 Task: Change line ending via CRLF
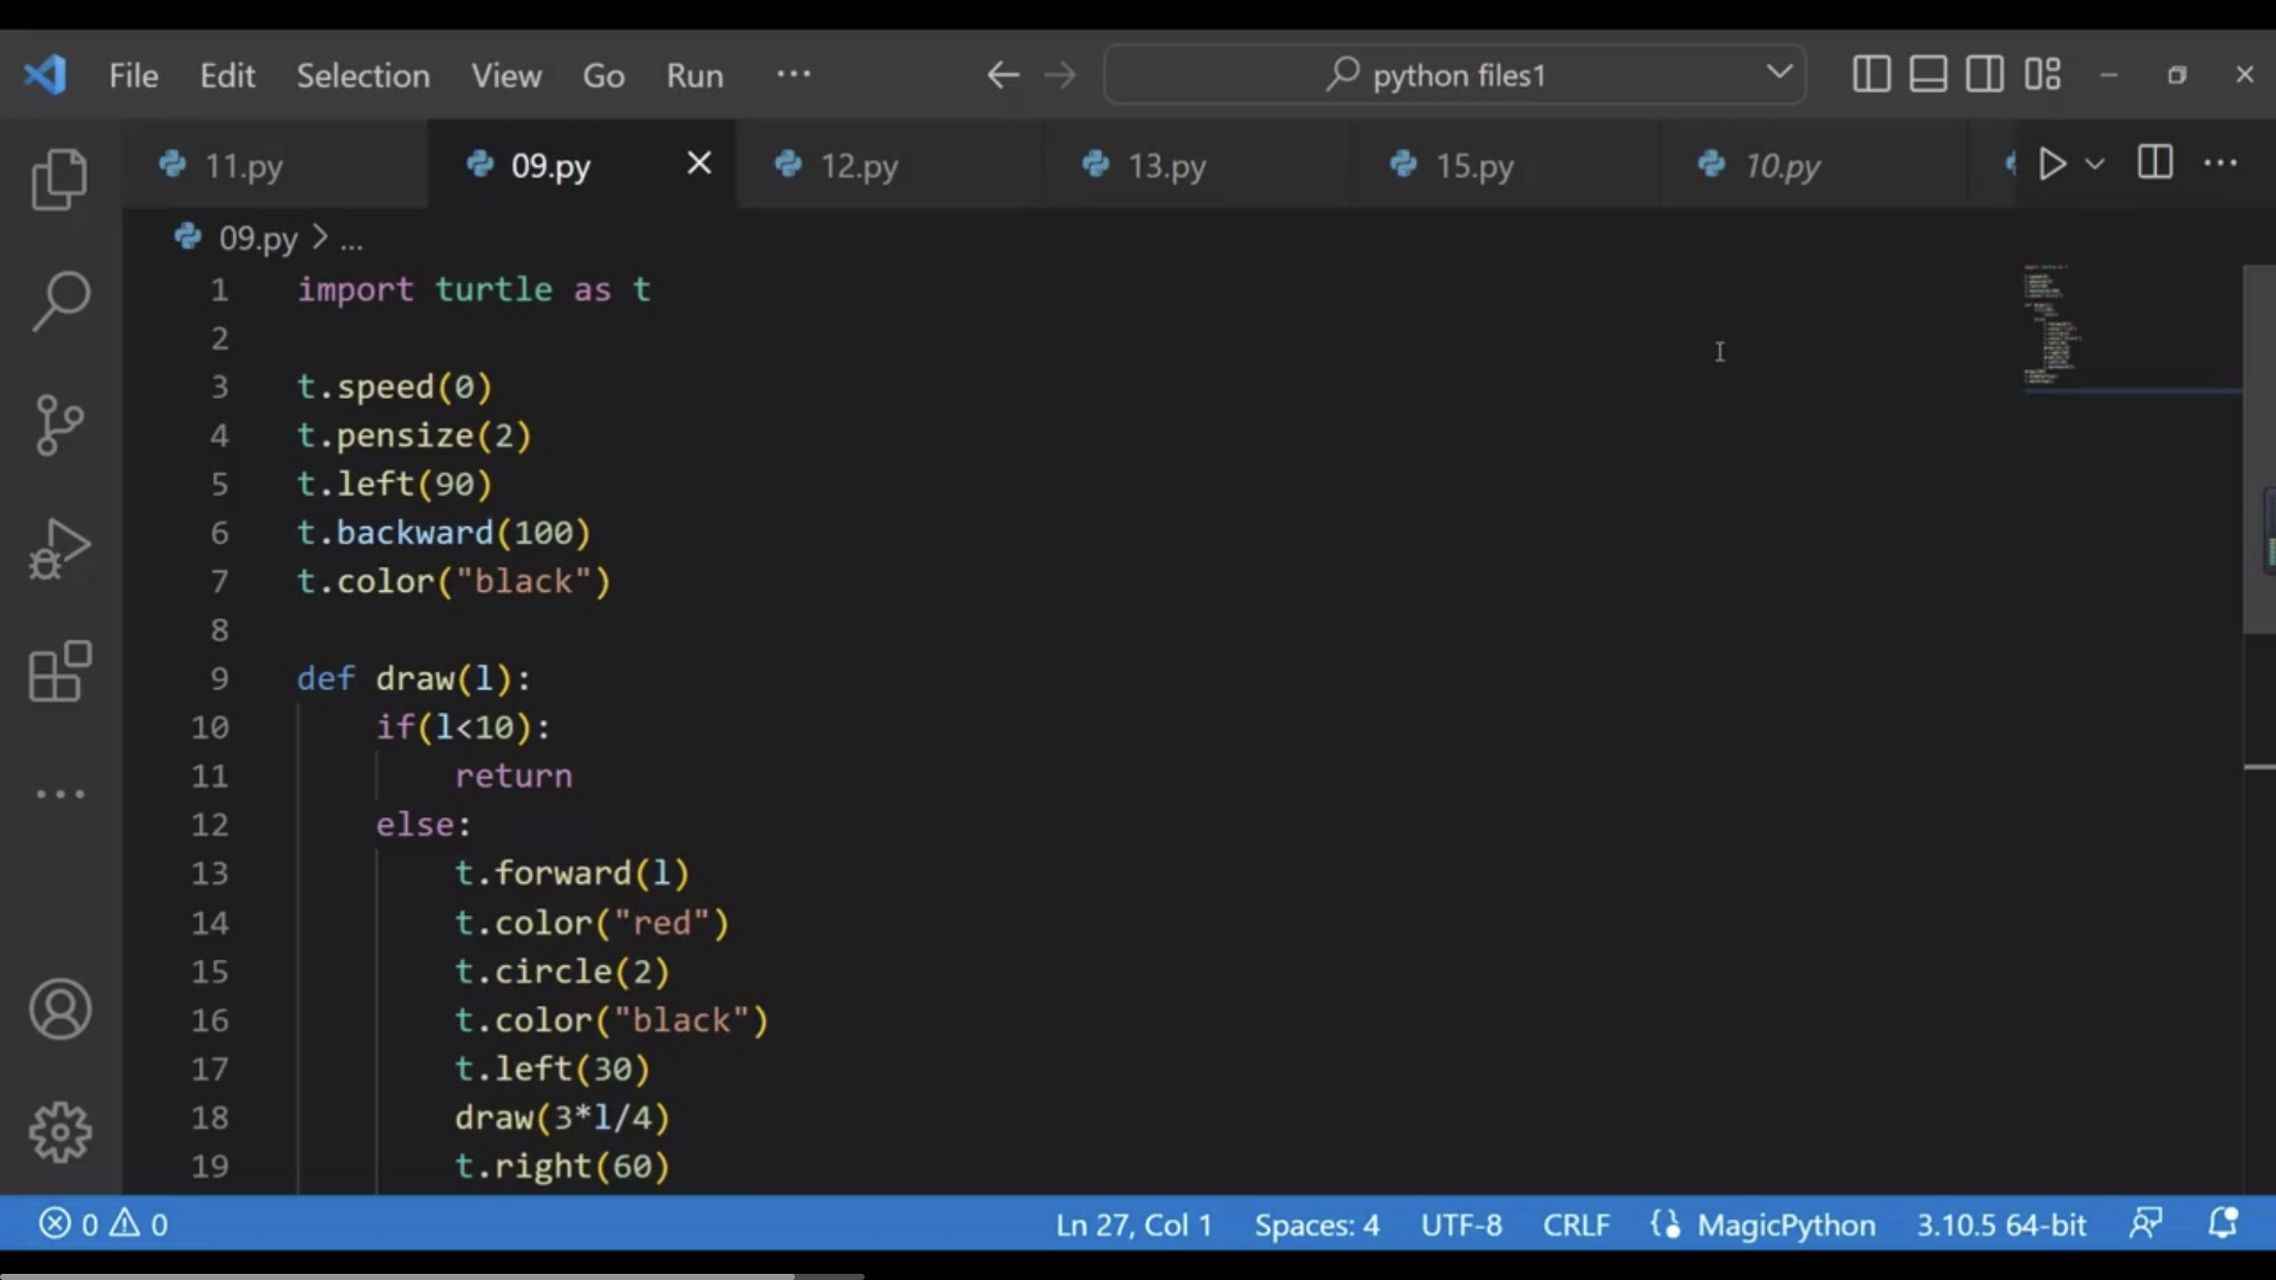click(x=1576, y=1225)
